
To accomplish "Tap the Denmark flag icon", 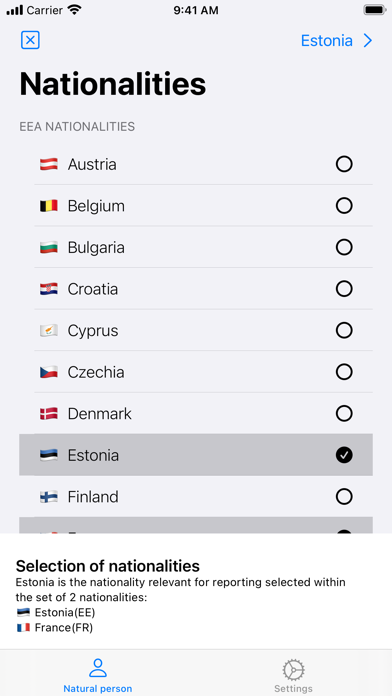I will click(x=48, y=414).
